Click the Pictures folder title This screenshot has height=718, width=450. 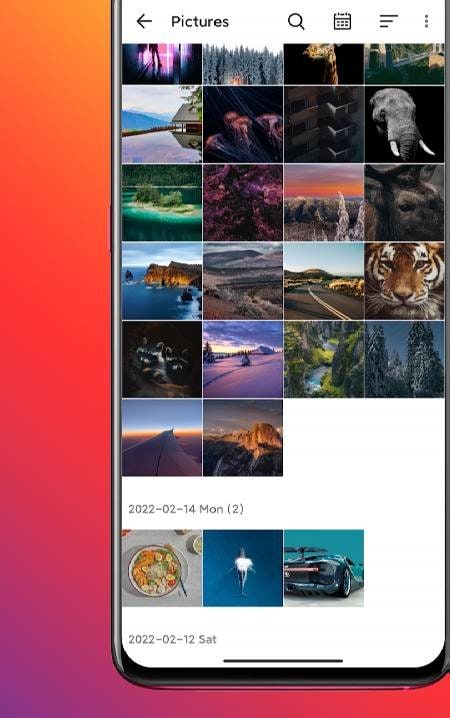(x=200, y=22)
